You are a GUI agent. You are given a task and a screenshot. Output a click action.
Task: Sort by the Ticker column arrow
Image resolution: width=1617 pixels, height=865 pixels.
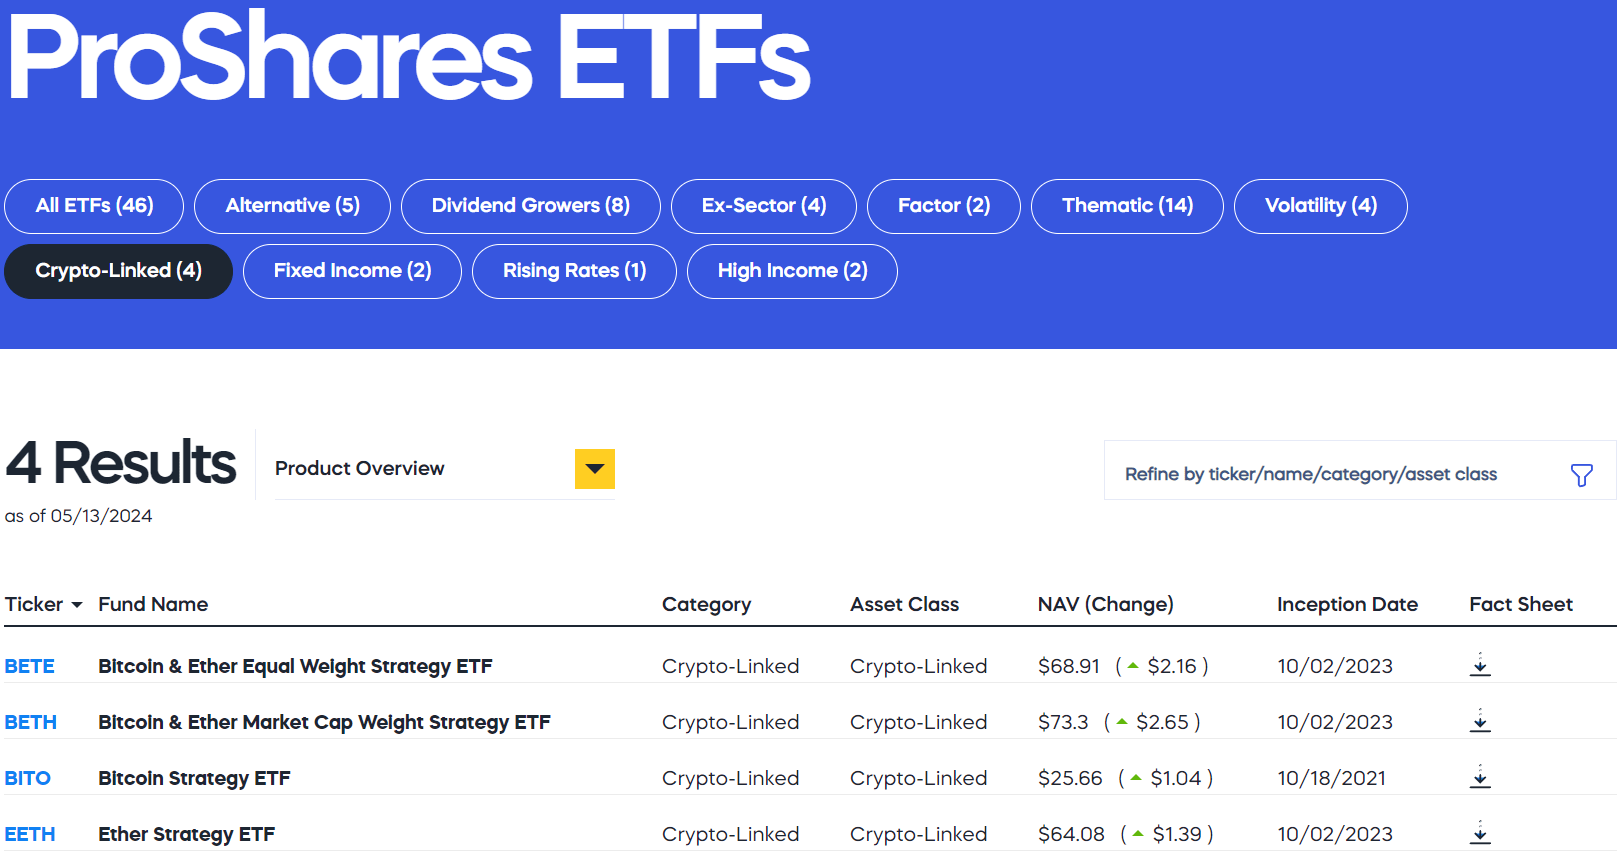[x=77, y=605]
